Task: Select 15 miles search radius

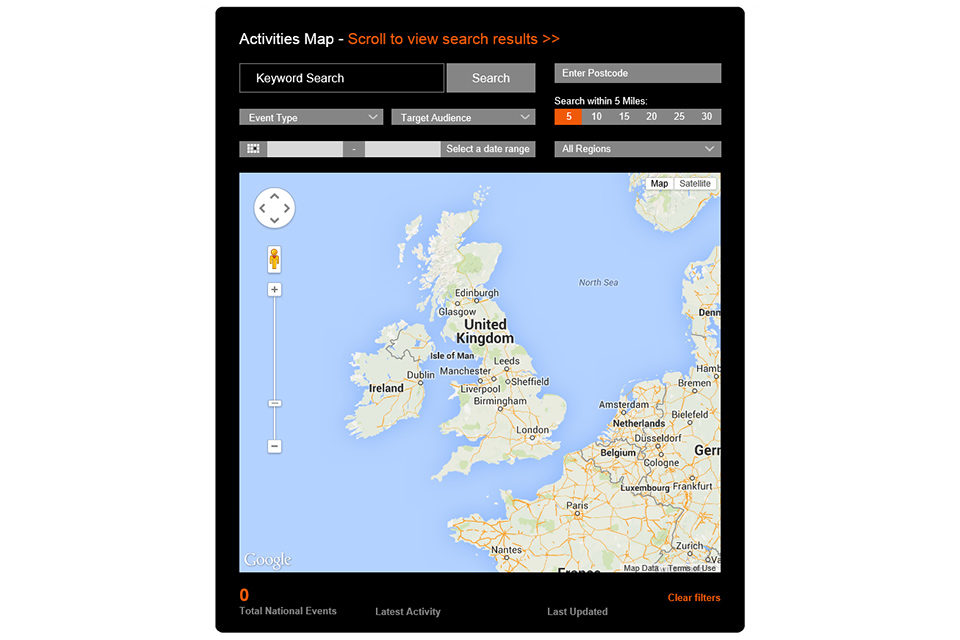Action: 623,117
